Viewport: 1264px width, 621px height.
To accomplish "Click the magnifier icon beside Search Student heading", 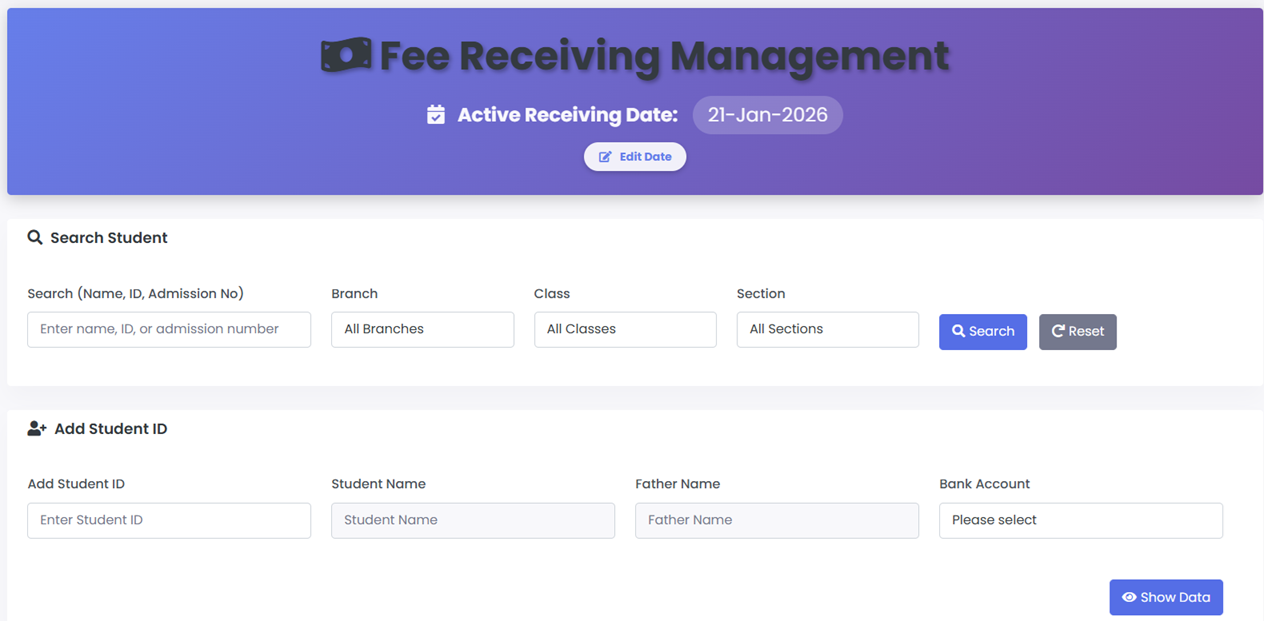I will pos(35,238).
